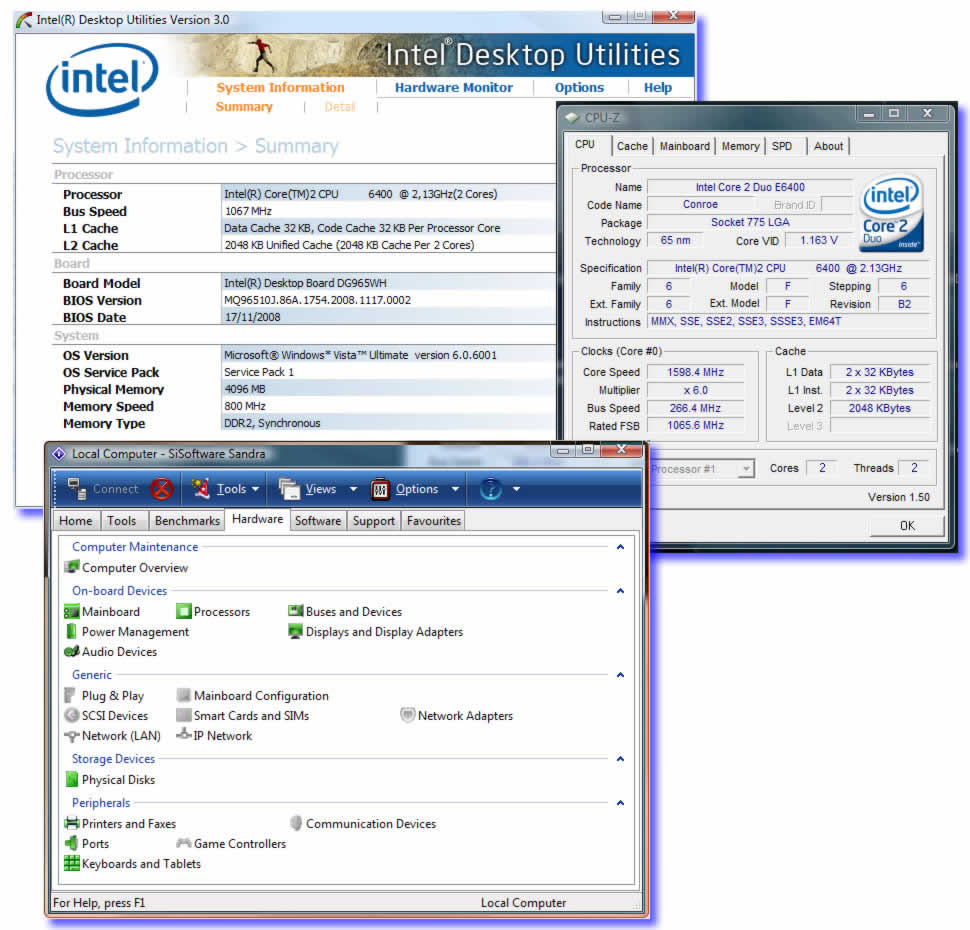Open Mainboard Configuration module

252,696
